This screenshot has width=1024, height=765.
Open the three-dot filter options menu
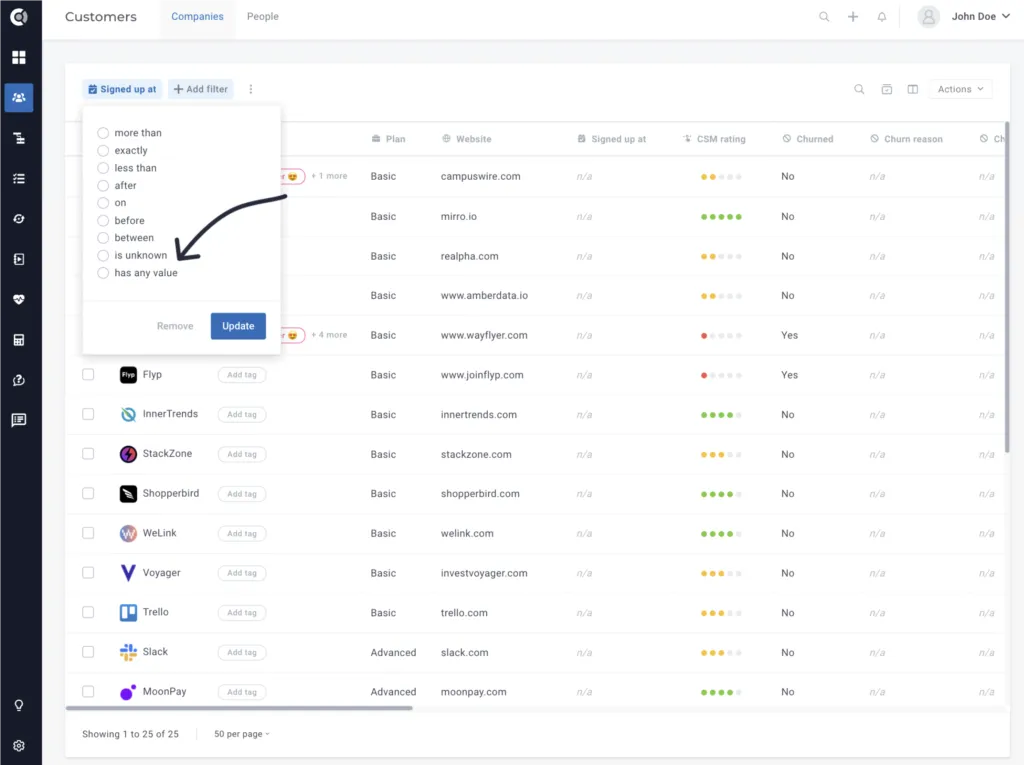(251, 90)
